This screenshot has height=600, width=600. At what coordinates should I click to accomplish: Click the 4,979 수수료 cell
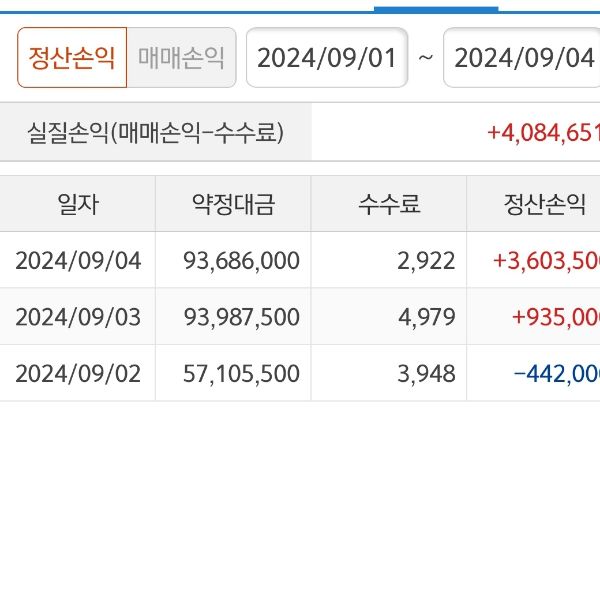point(427,317)
